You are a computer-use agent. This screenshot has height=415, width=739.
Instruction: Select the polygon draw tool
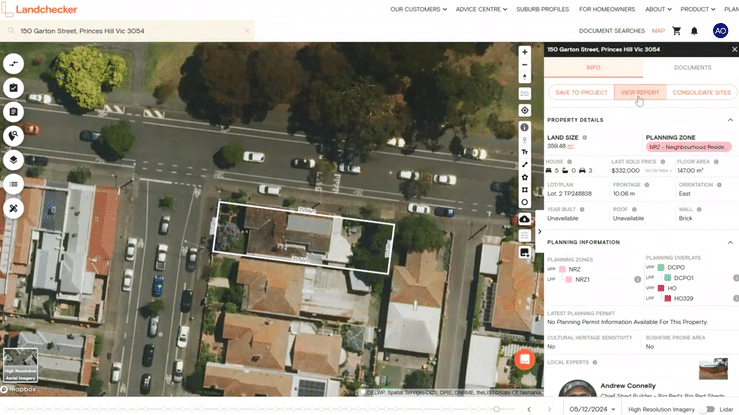point(525,177)
